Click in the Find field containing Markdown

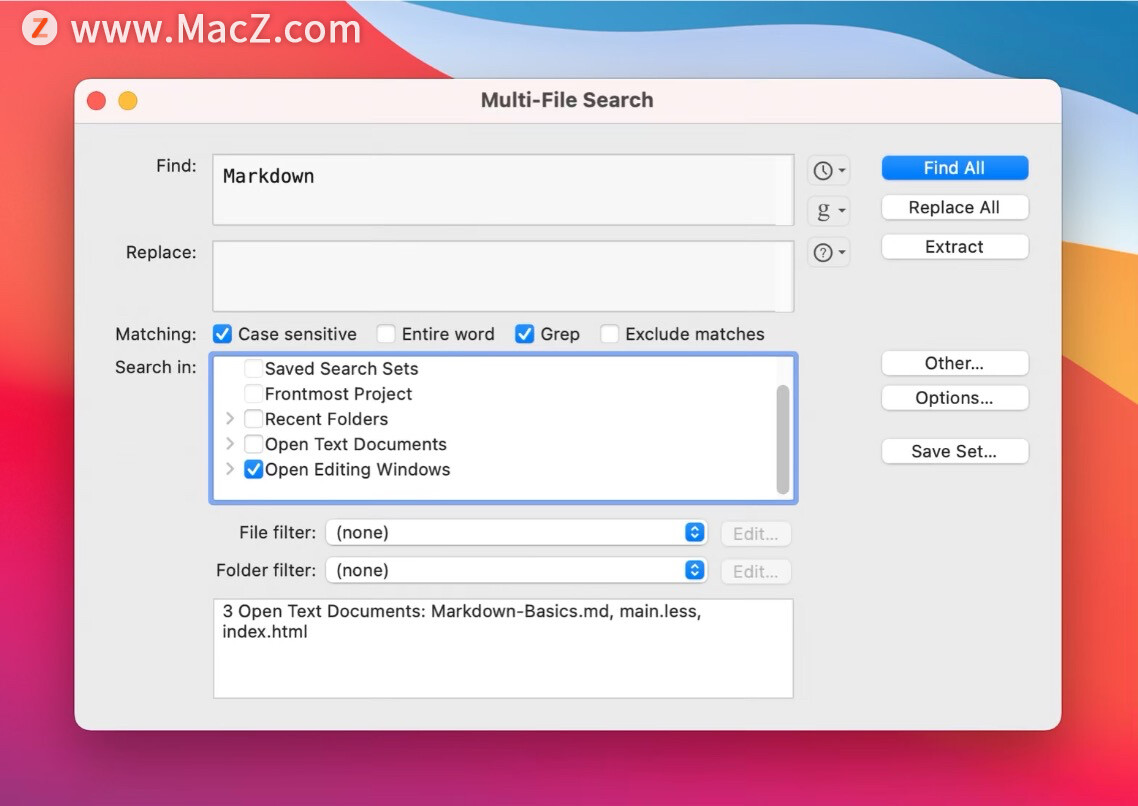click(503, 189)
